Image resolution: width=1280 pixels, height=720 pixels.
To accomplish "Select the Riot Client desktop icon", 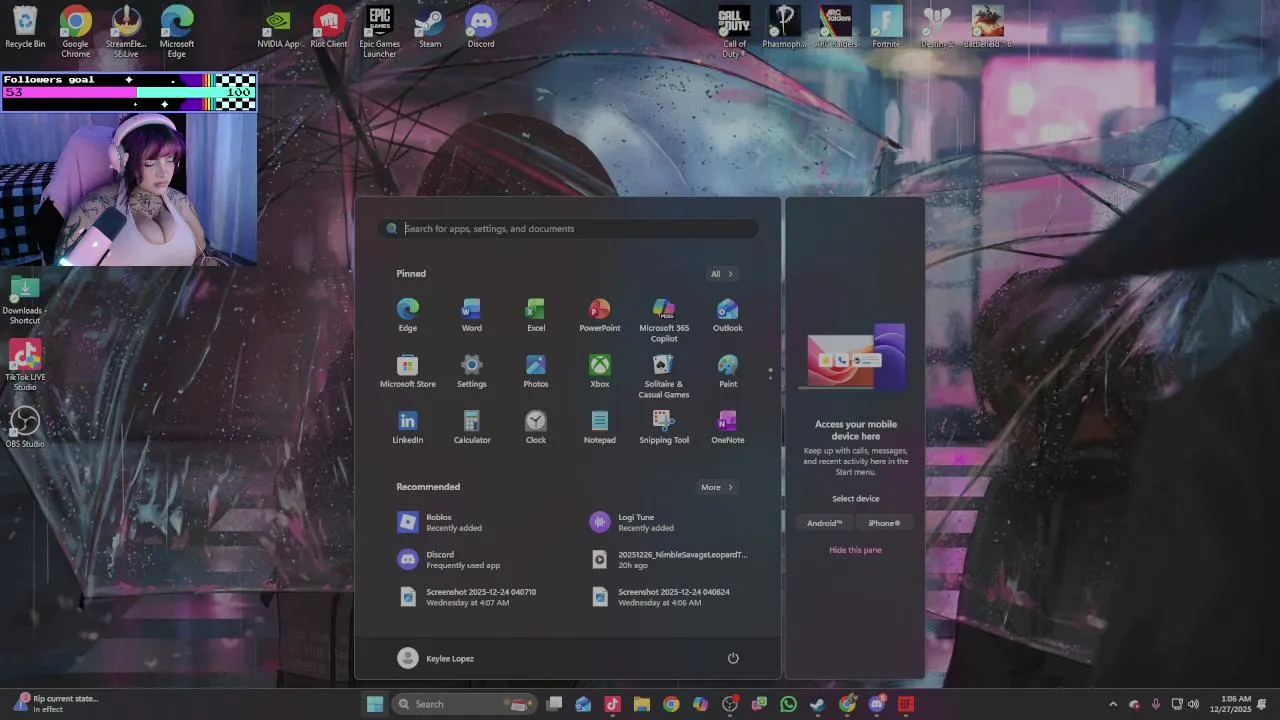I will click(329, 27).
